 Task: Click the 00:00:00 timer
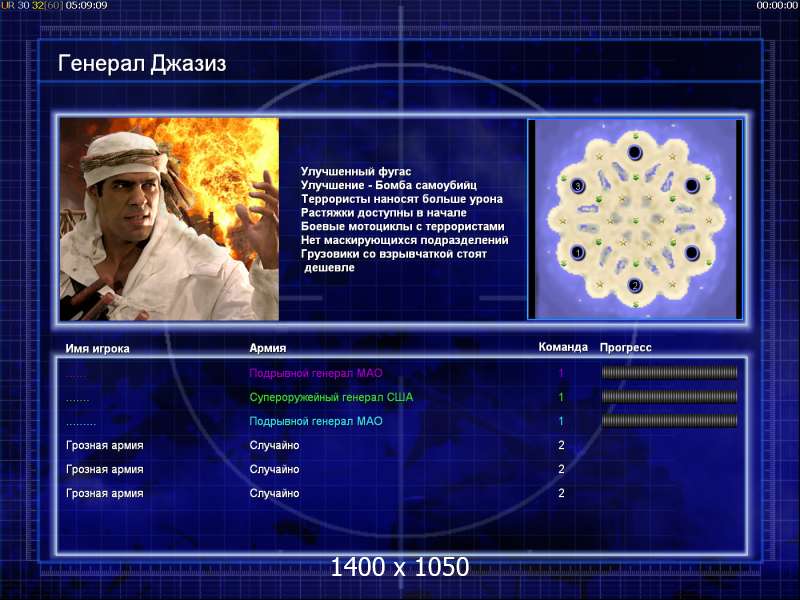pyautogui.click(x=777, y=5)
